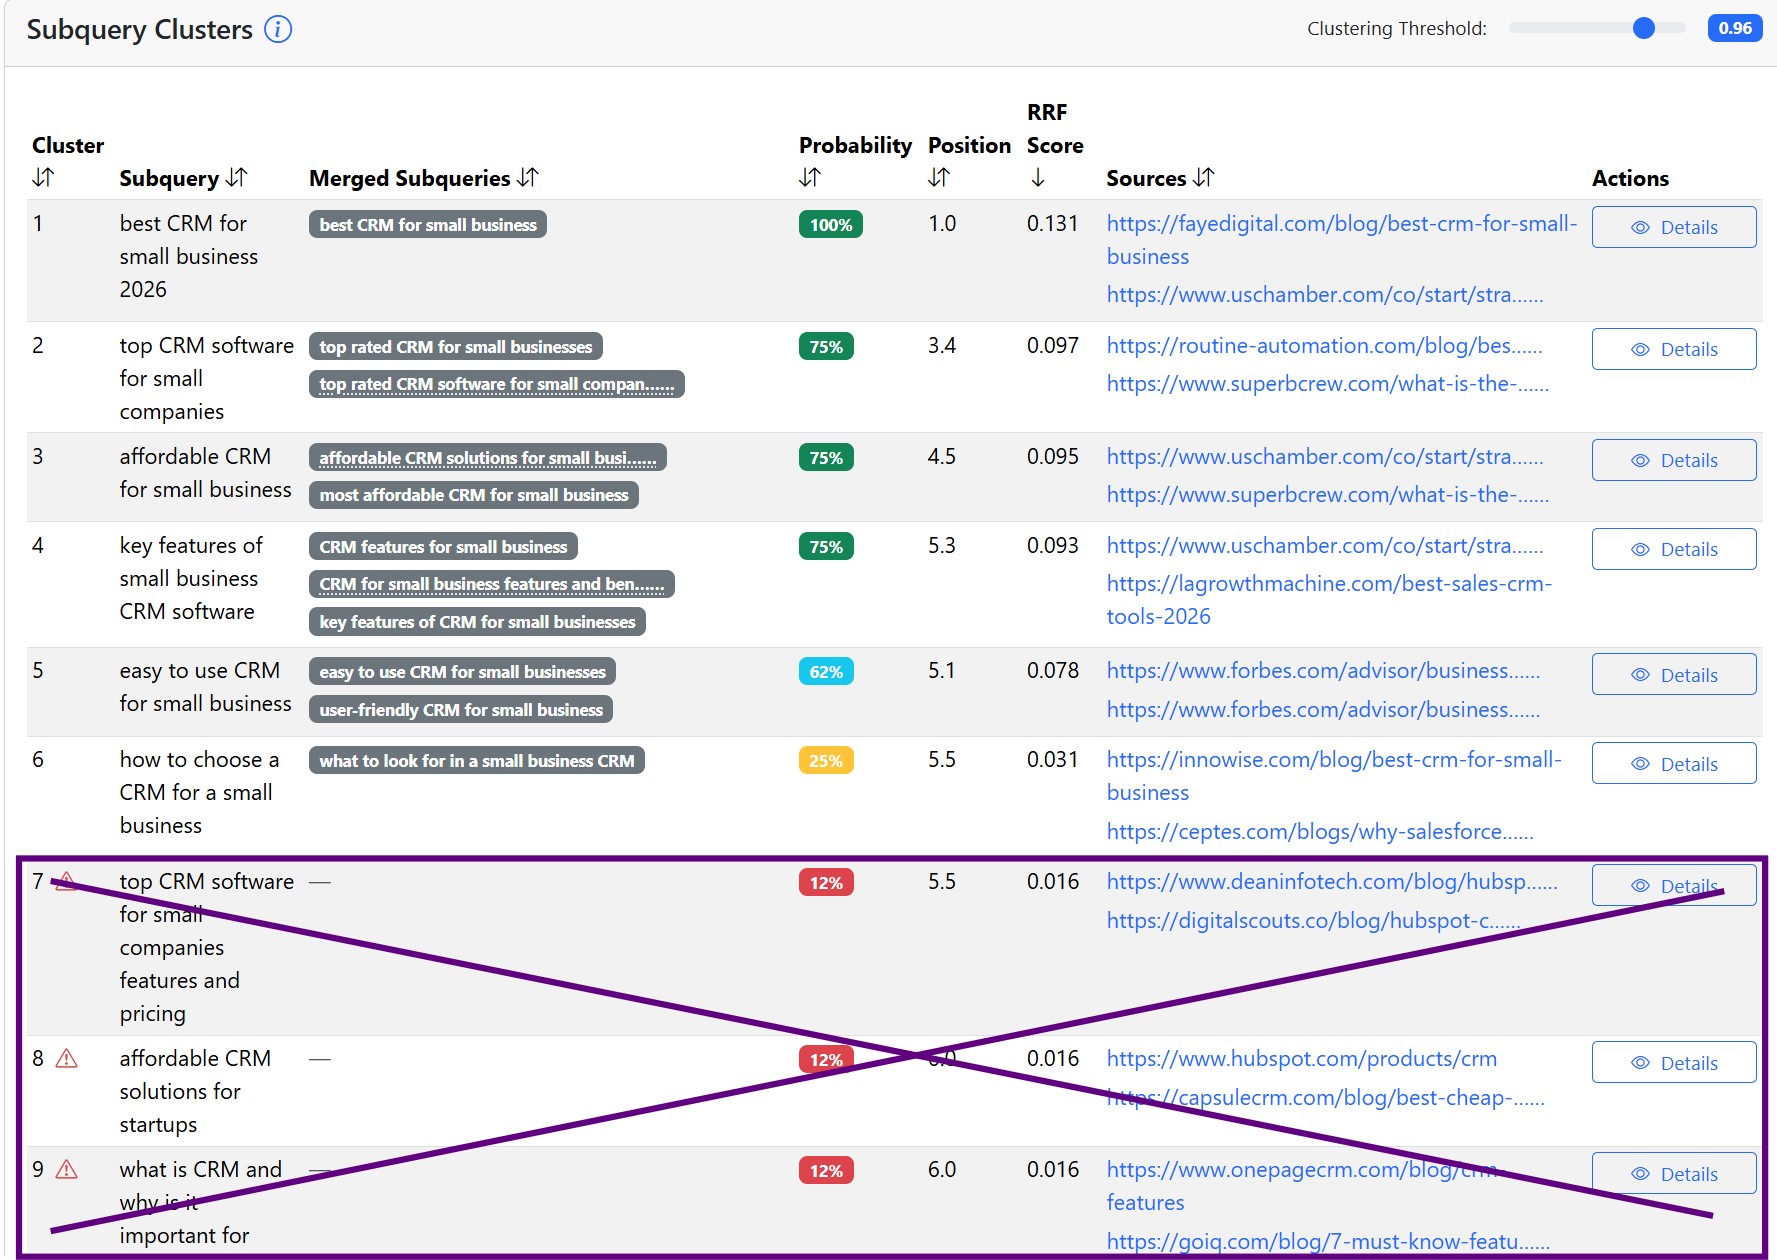Screen dimensions: 1777x1260
Task: Click warning triangle icon on cluster 8
Action: pyautogui.click(x=66, y=1058)
